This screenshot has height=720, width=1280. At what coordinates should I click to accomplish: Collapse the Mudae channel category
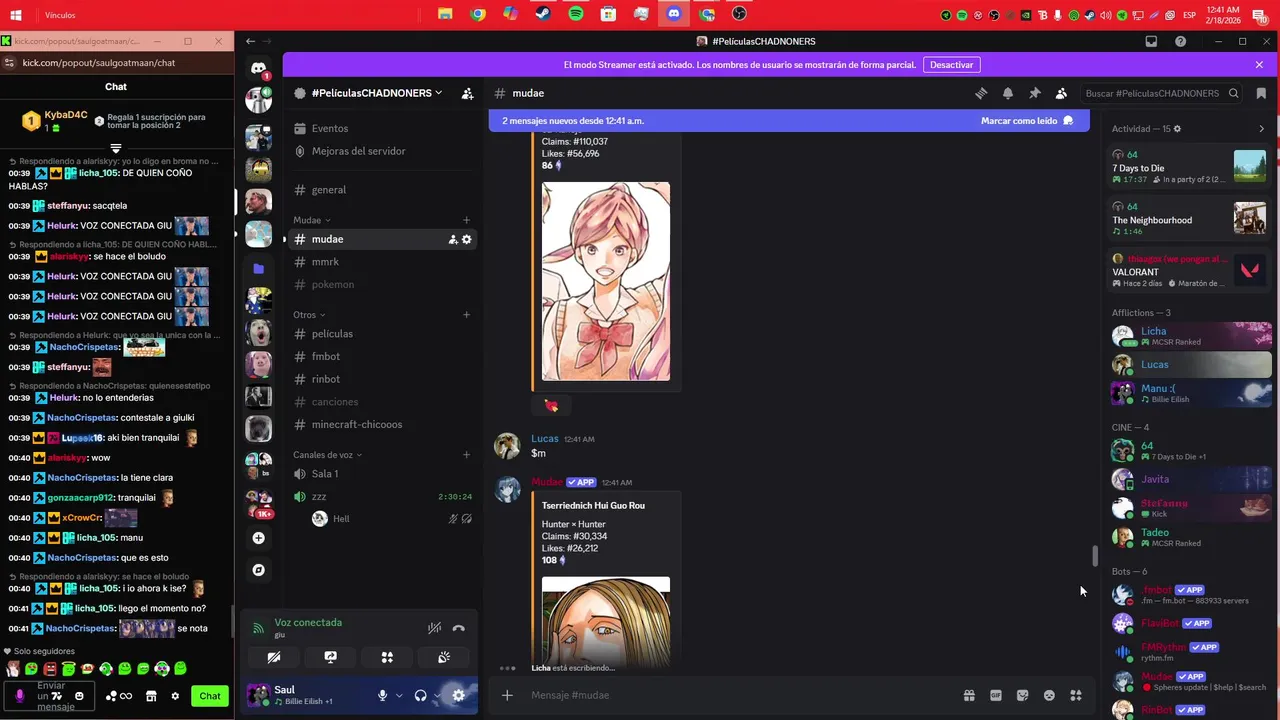(312, 220)
